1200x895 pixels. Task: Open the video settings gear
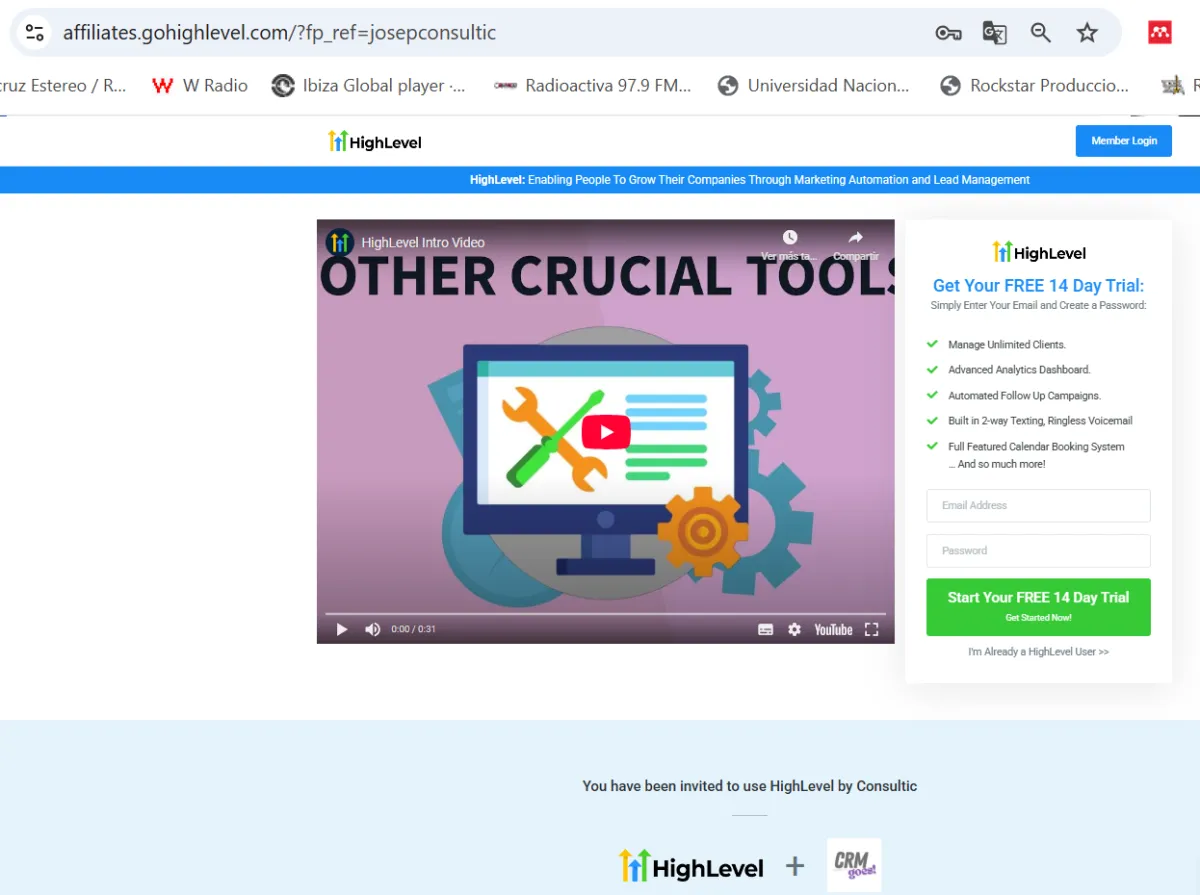point(794,630)
